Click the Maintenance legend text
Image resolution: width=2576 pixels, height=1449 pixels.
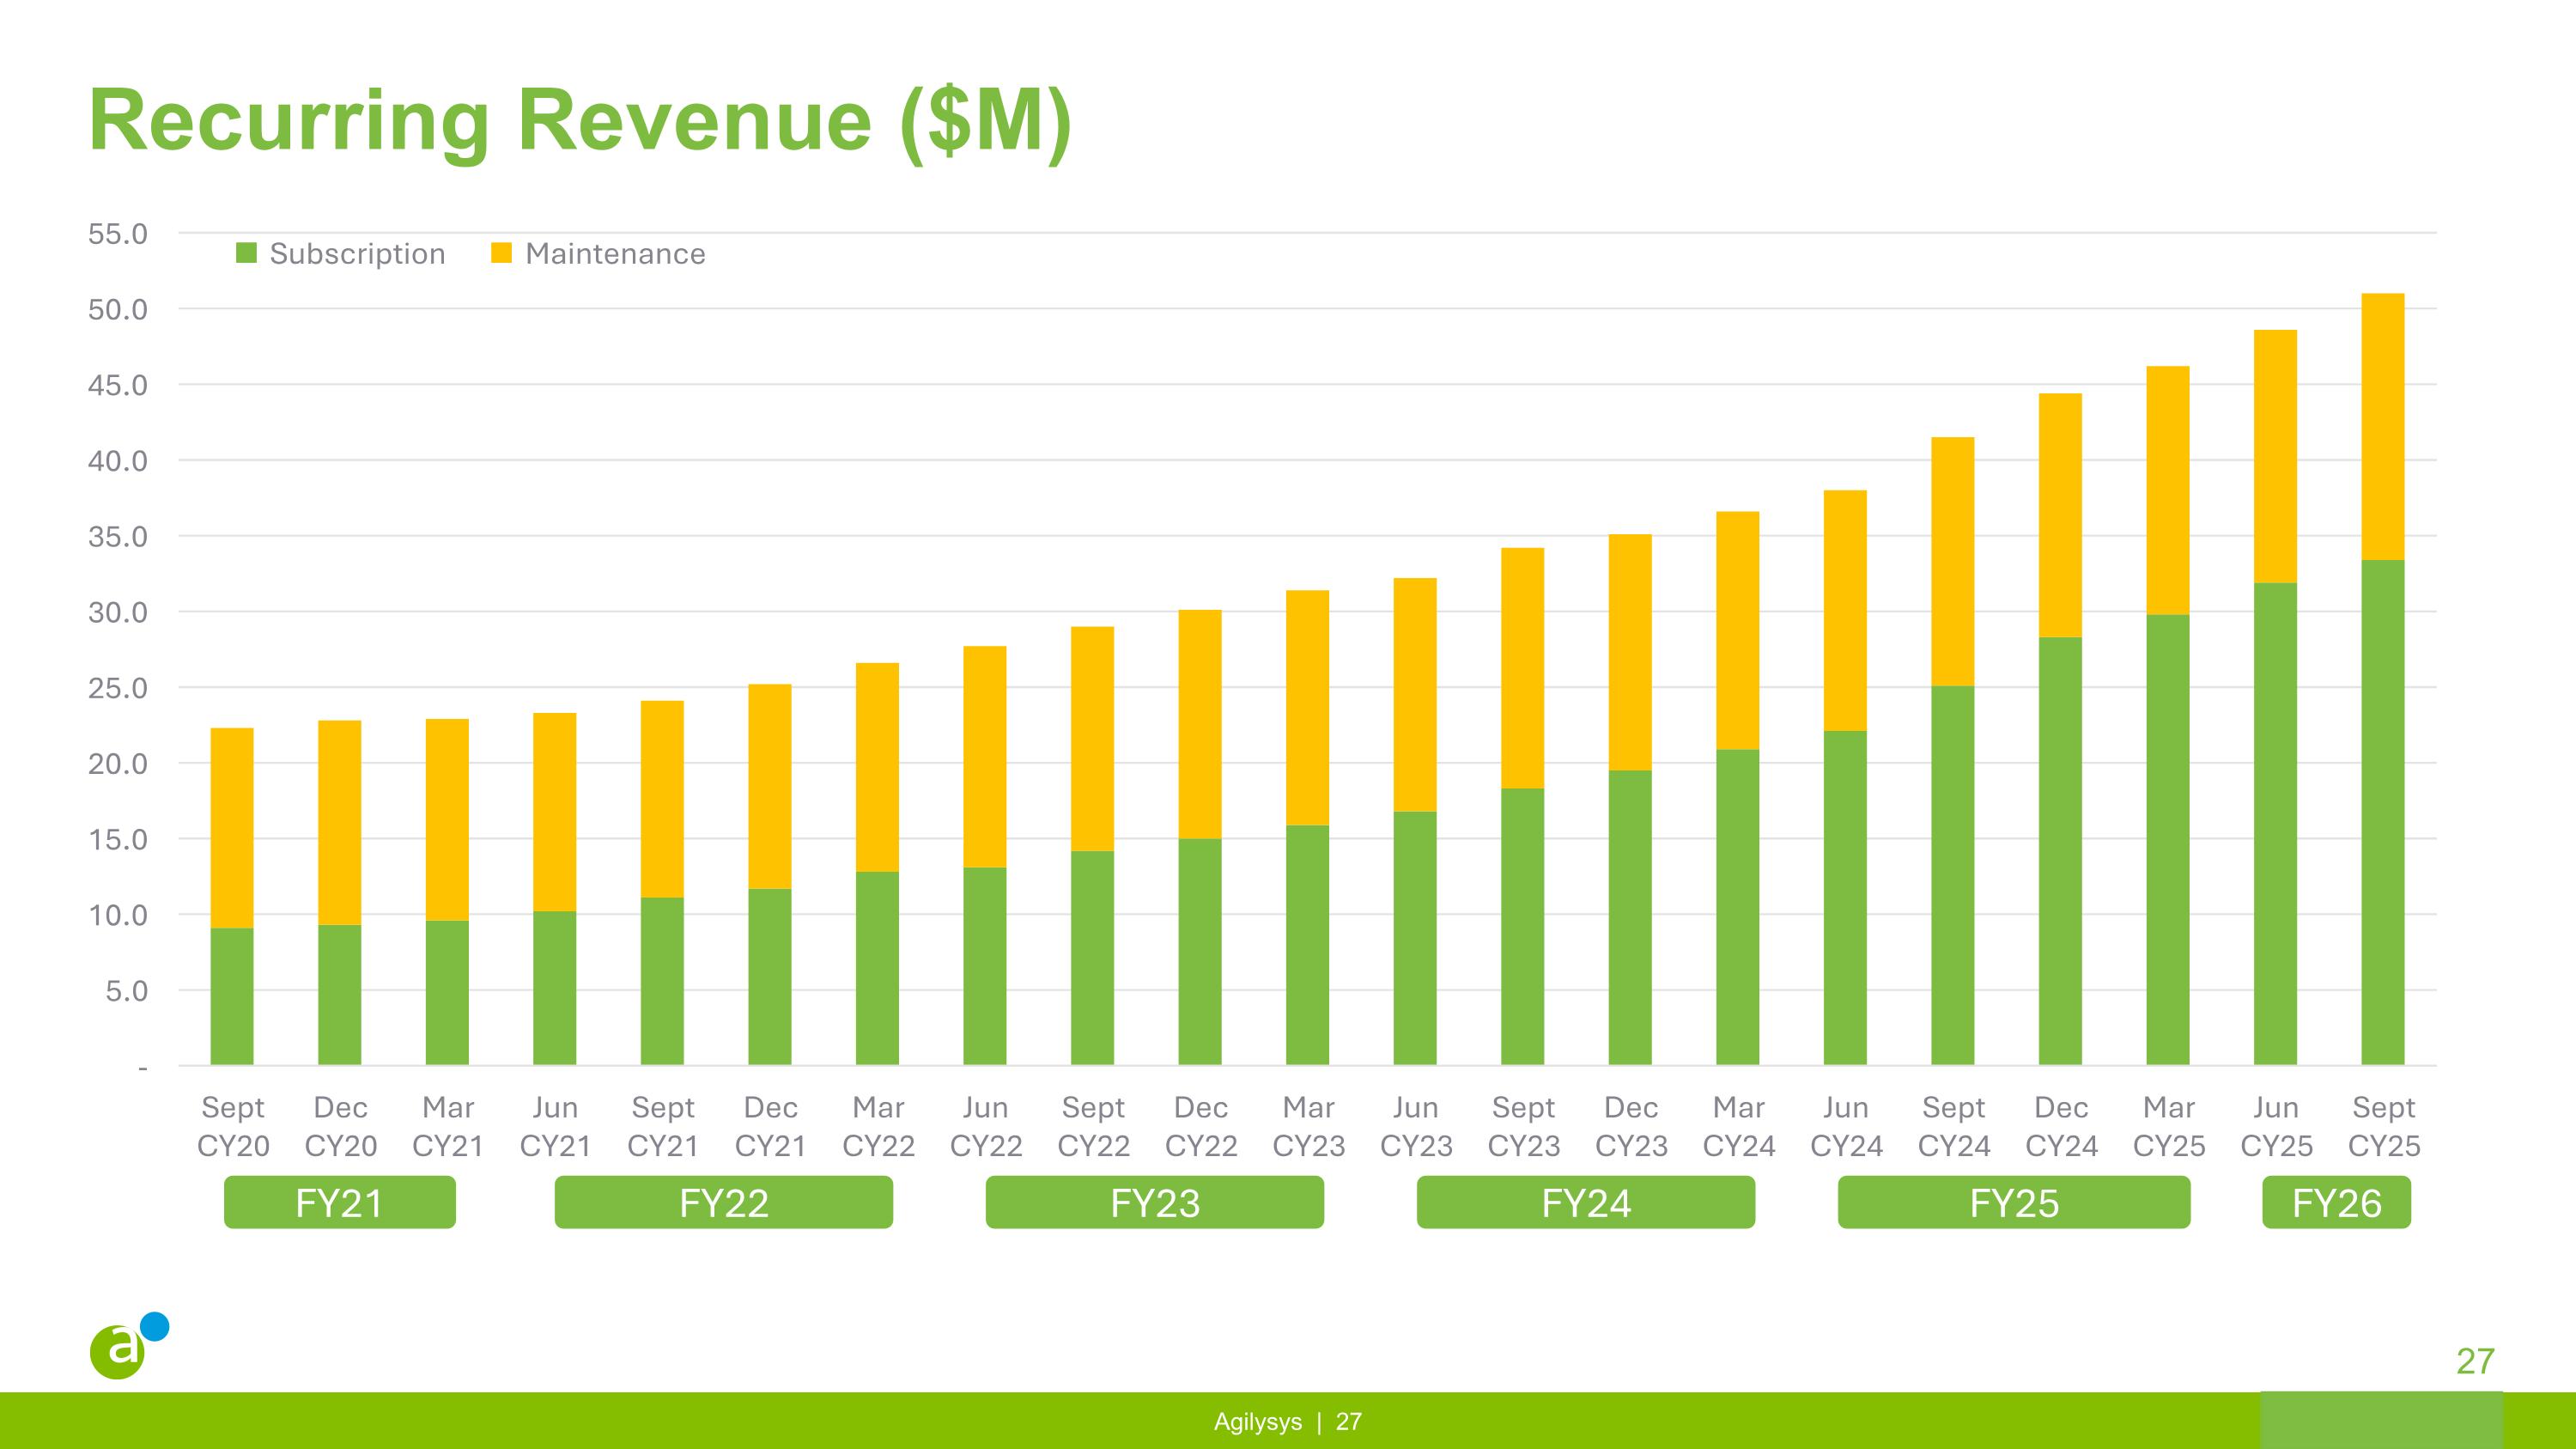(x=615, y=254)
